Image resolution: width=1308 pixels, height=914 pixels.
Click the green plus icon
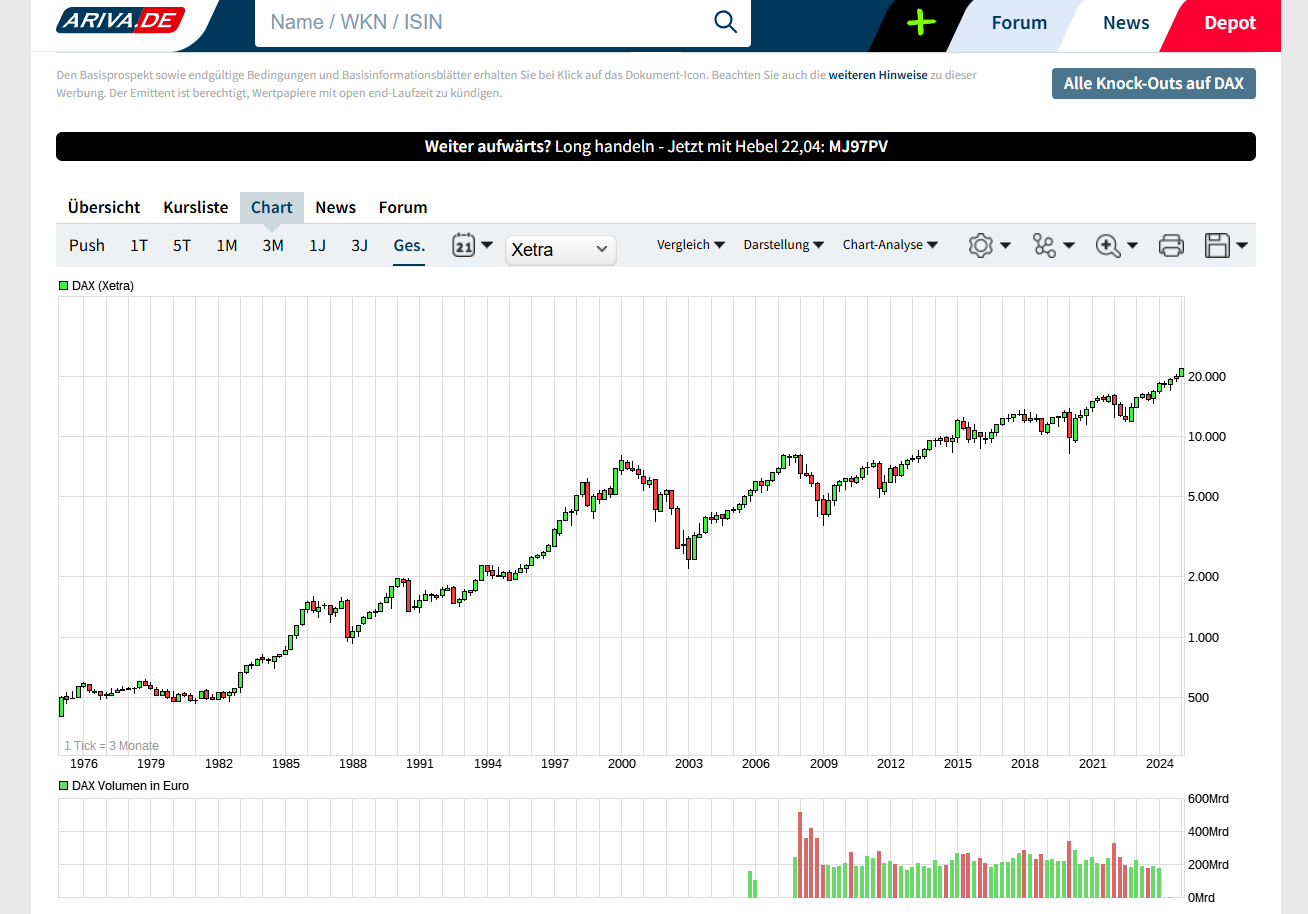tap(921, 22)
